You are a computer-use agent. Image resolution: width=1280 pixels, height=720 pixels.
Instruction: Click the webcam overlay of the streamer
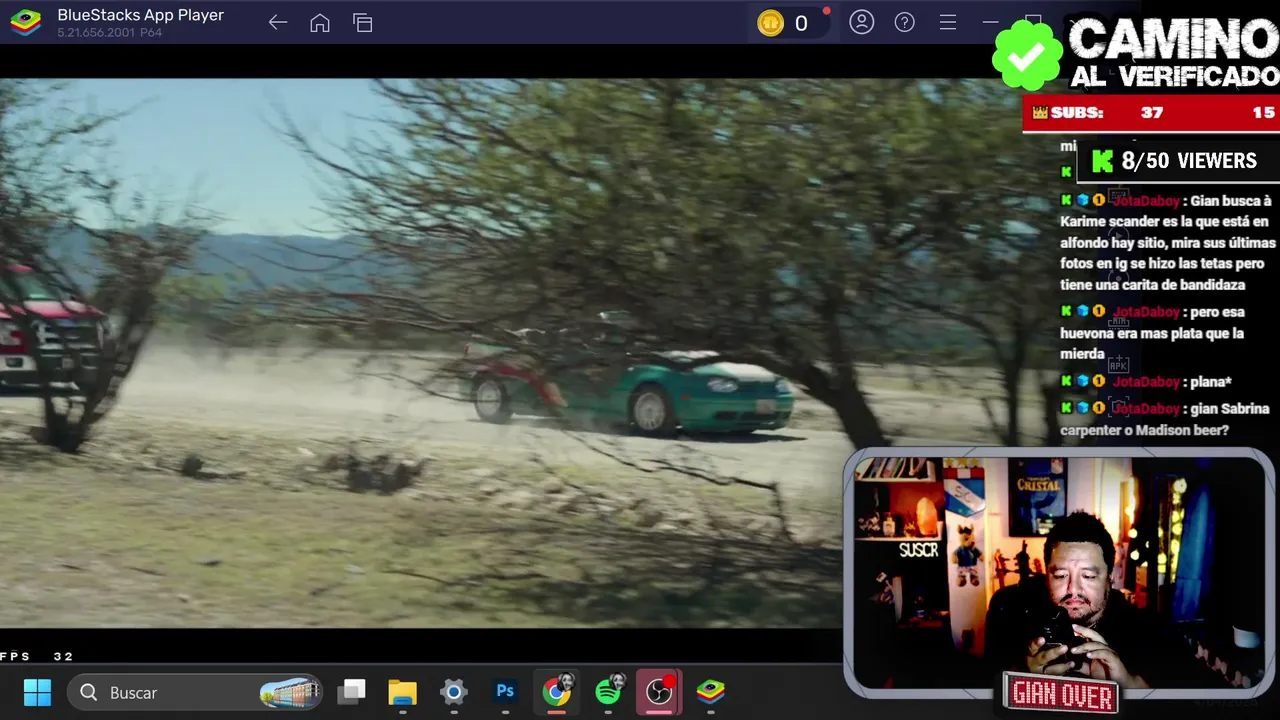point(1059,571)
